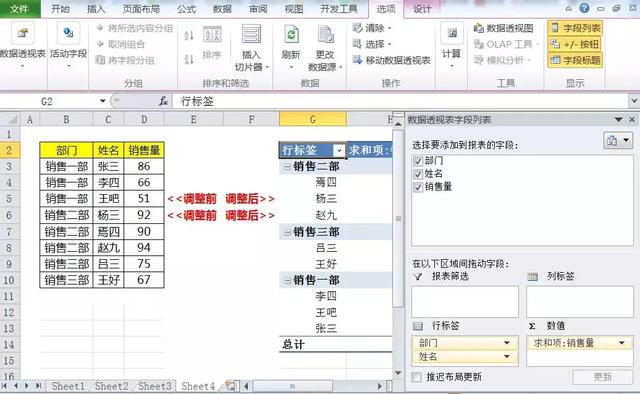640x394 pixels.
Task: Click the 选择 select icon
Action: coord(357,44)
